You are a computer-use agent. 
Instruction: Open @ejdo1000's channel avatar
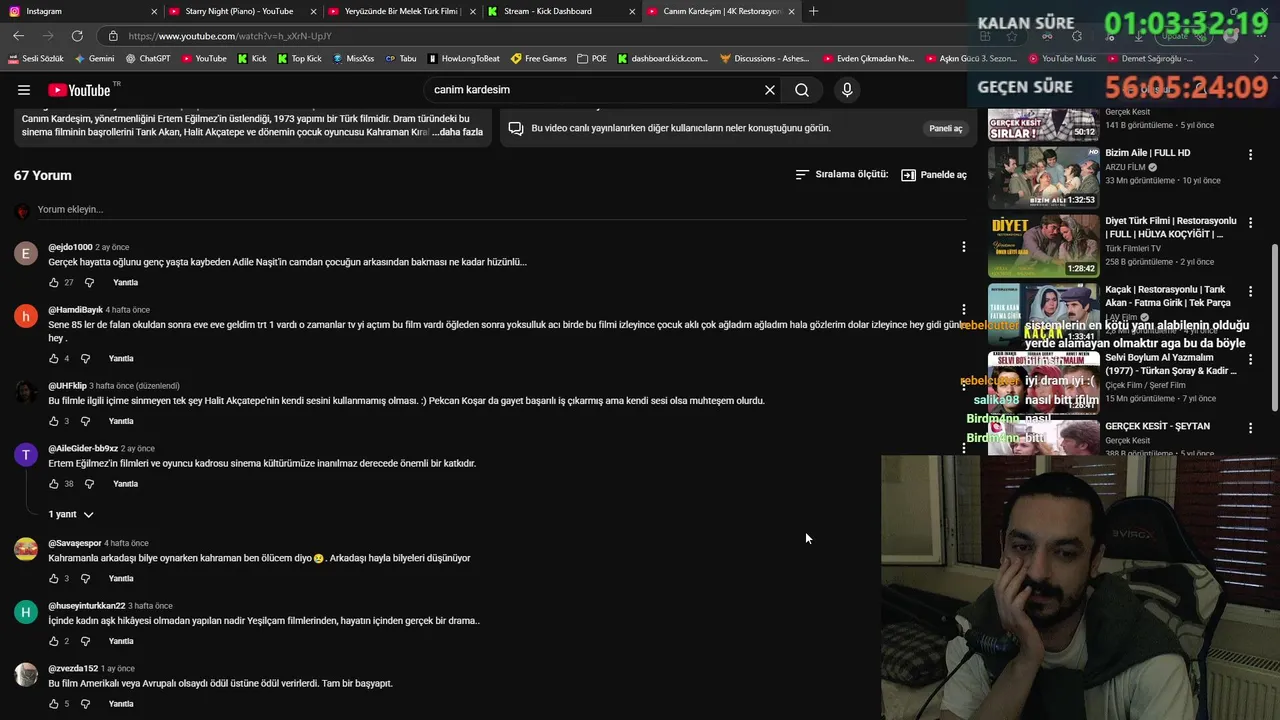[x=26, y=254]
